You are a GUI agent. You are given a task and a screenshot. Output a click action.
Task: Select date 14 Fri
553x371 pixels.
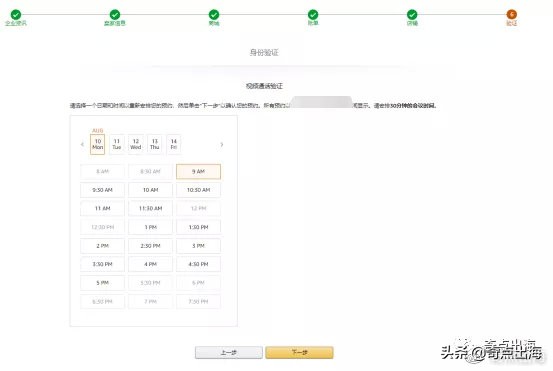point(174,144)
